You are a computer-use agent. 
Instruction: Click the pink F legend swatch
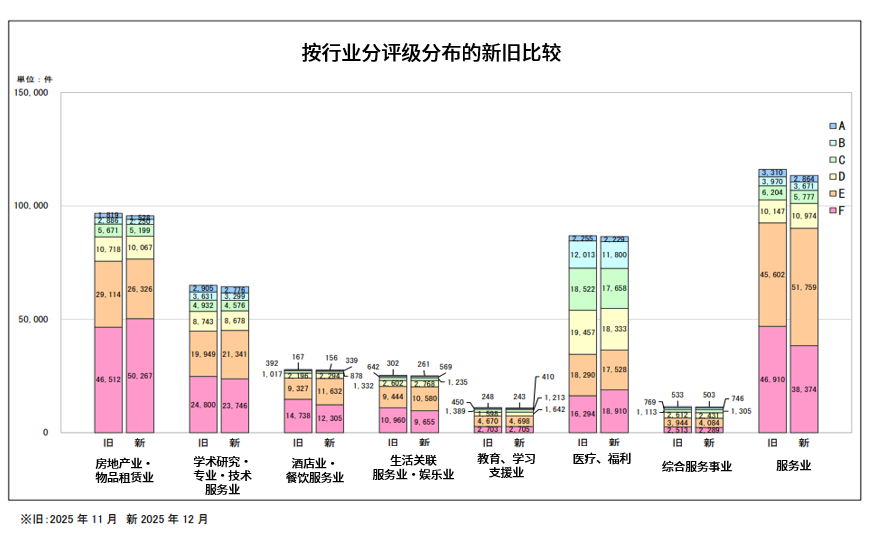(833, 211)
